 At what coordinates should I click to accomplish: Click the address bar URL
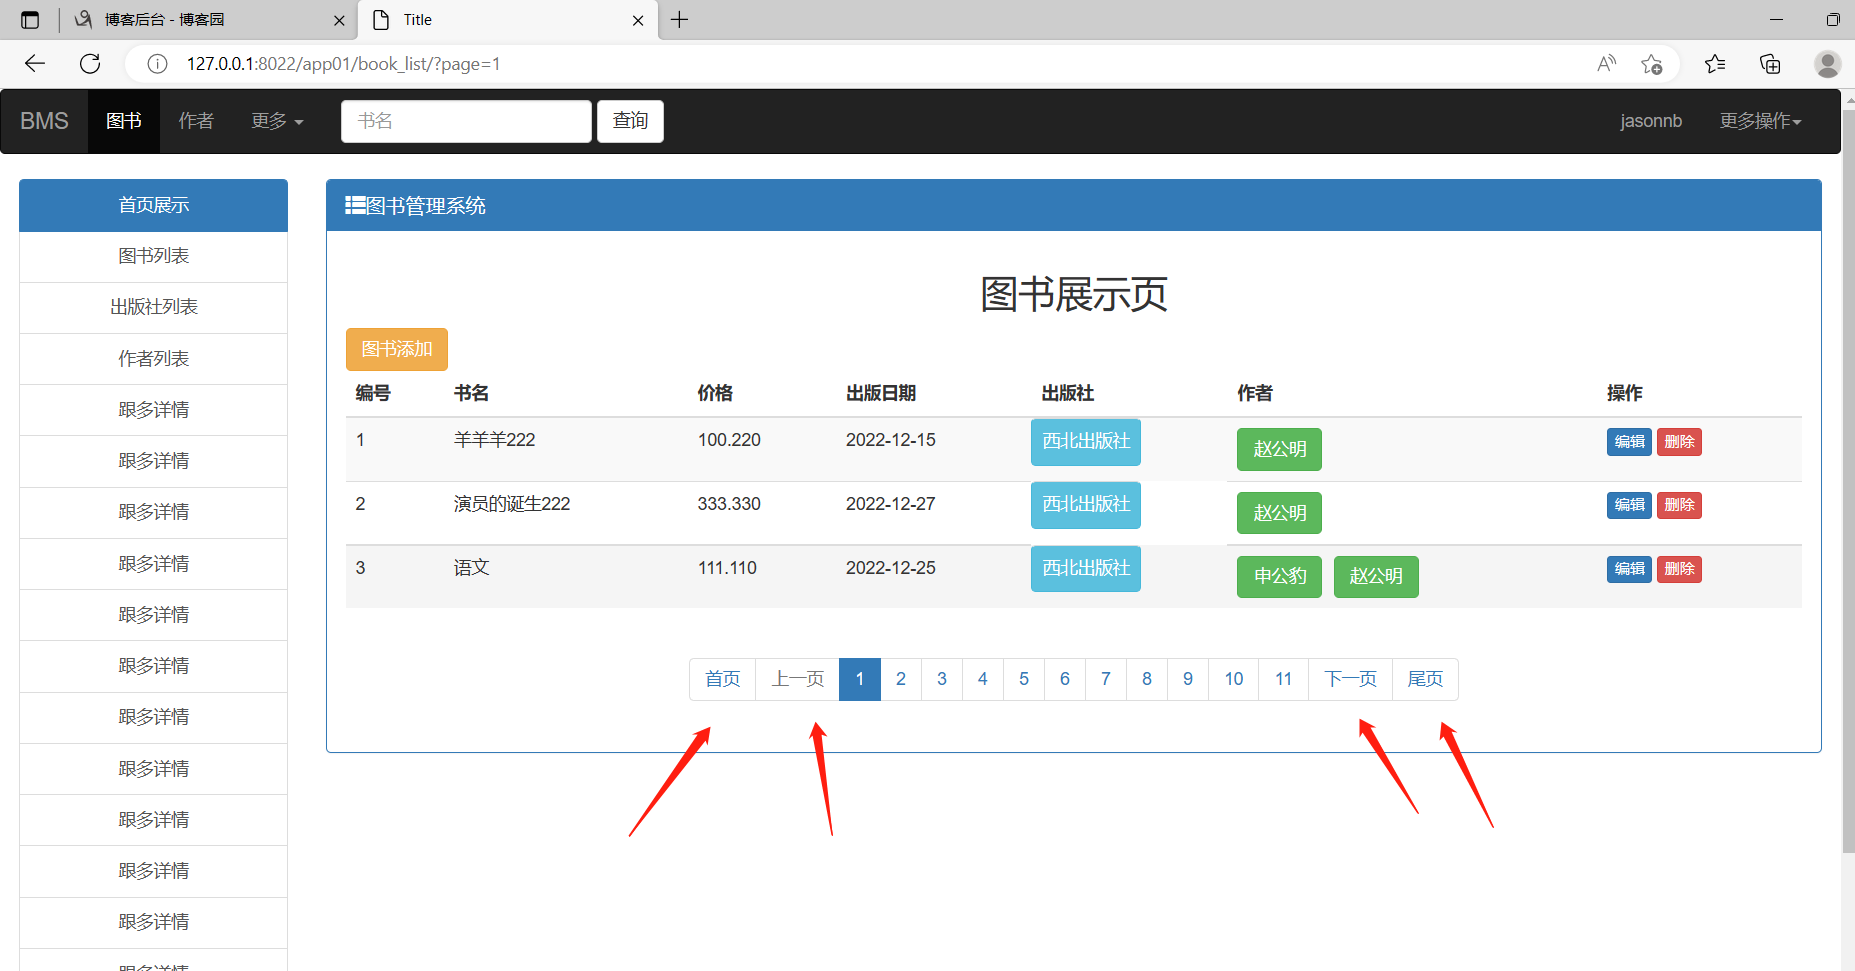click(343, 64)
